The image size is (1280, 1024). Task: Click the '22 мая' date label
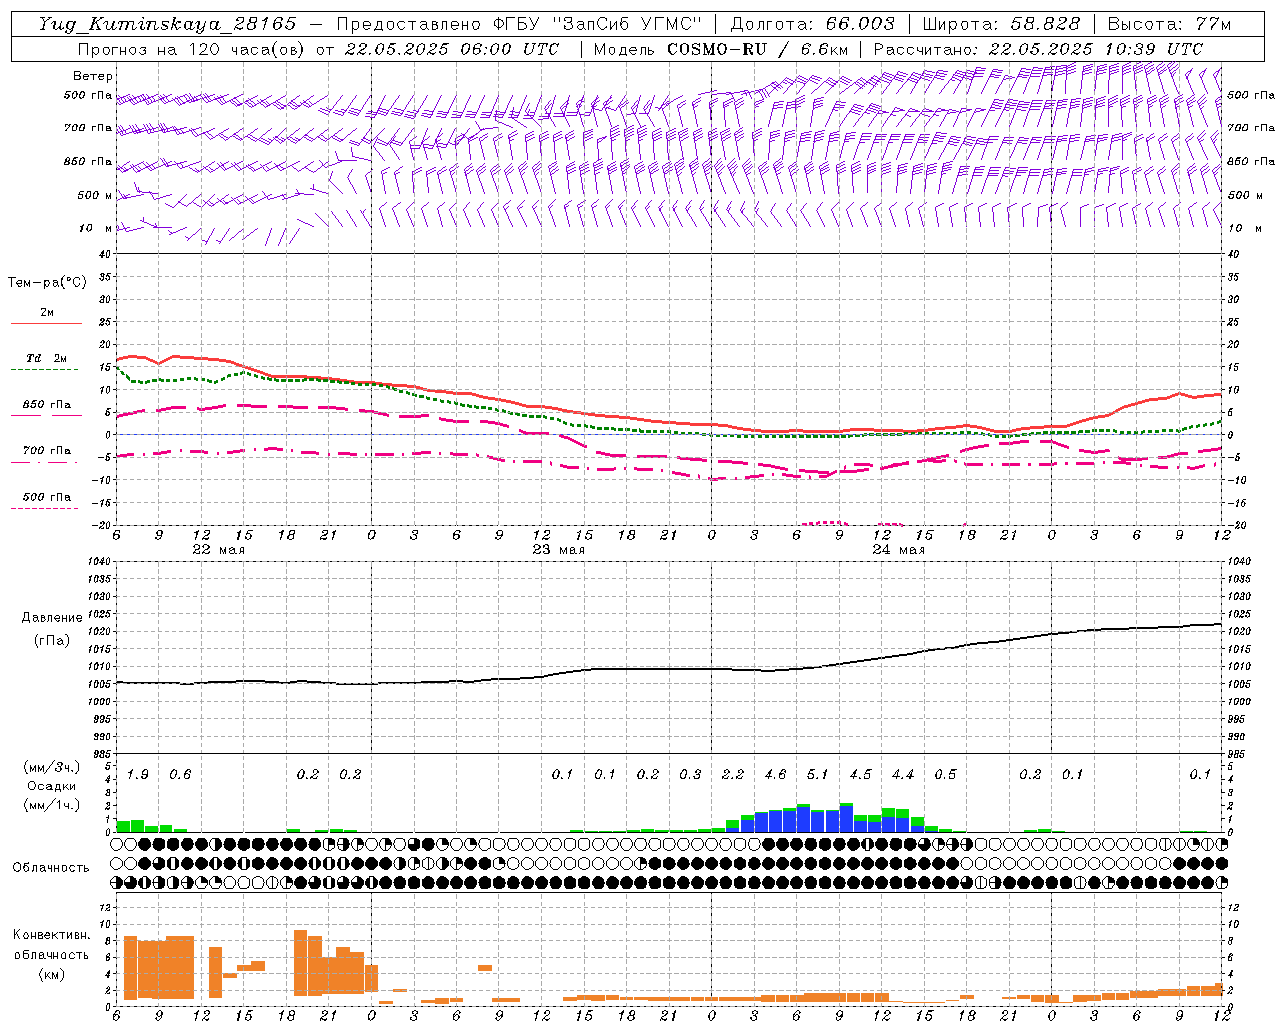[x=218, y=550]
